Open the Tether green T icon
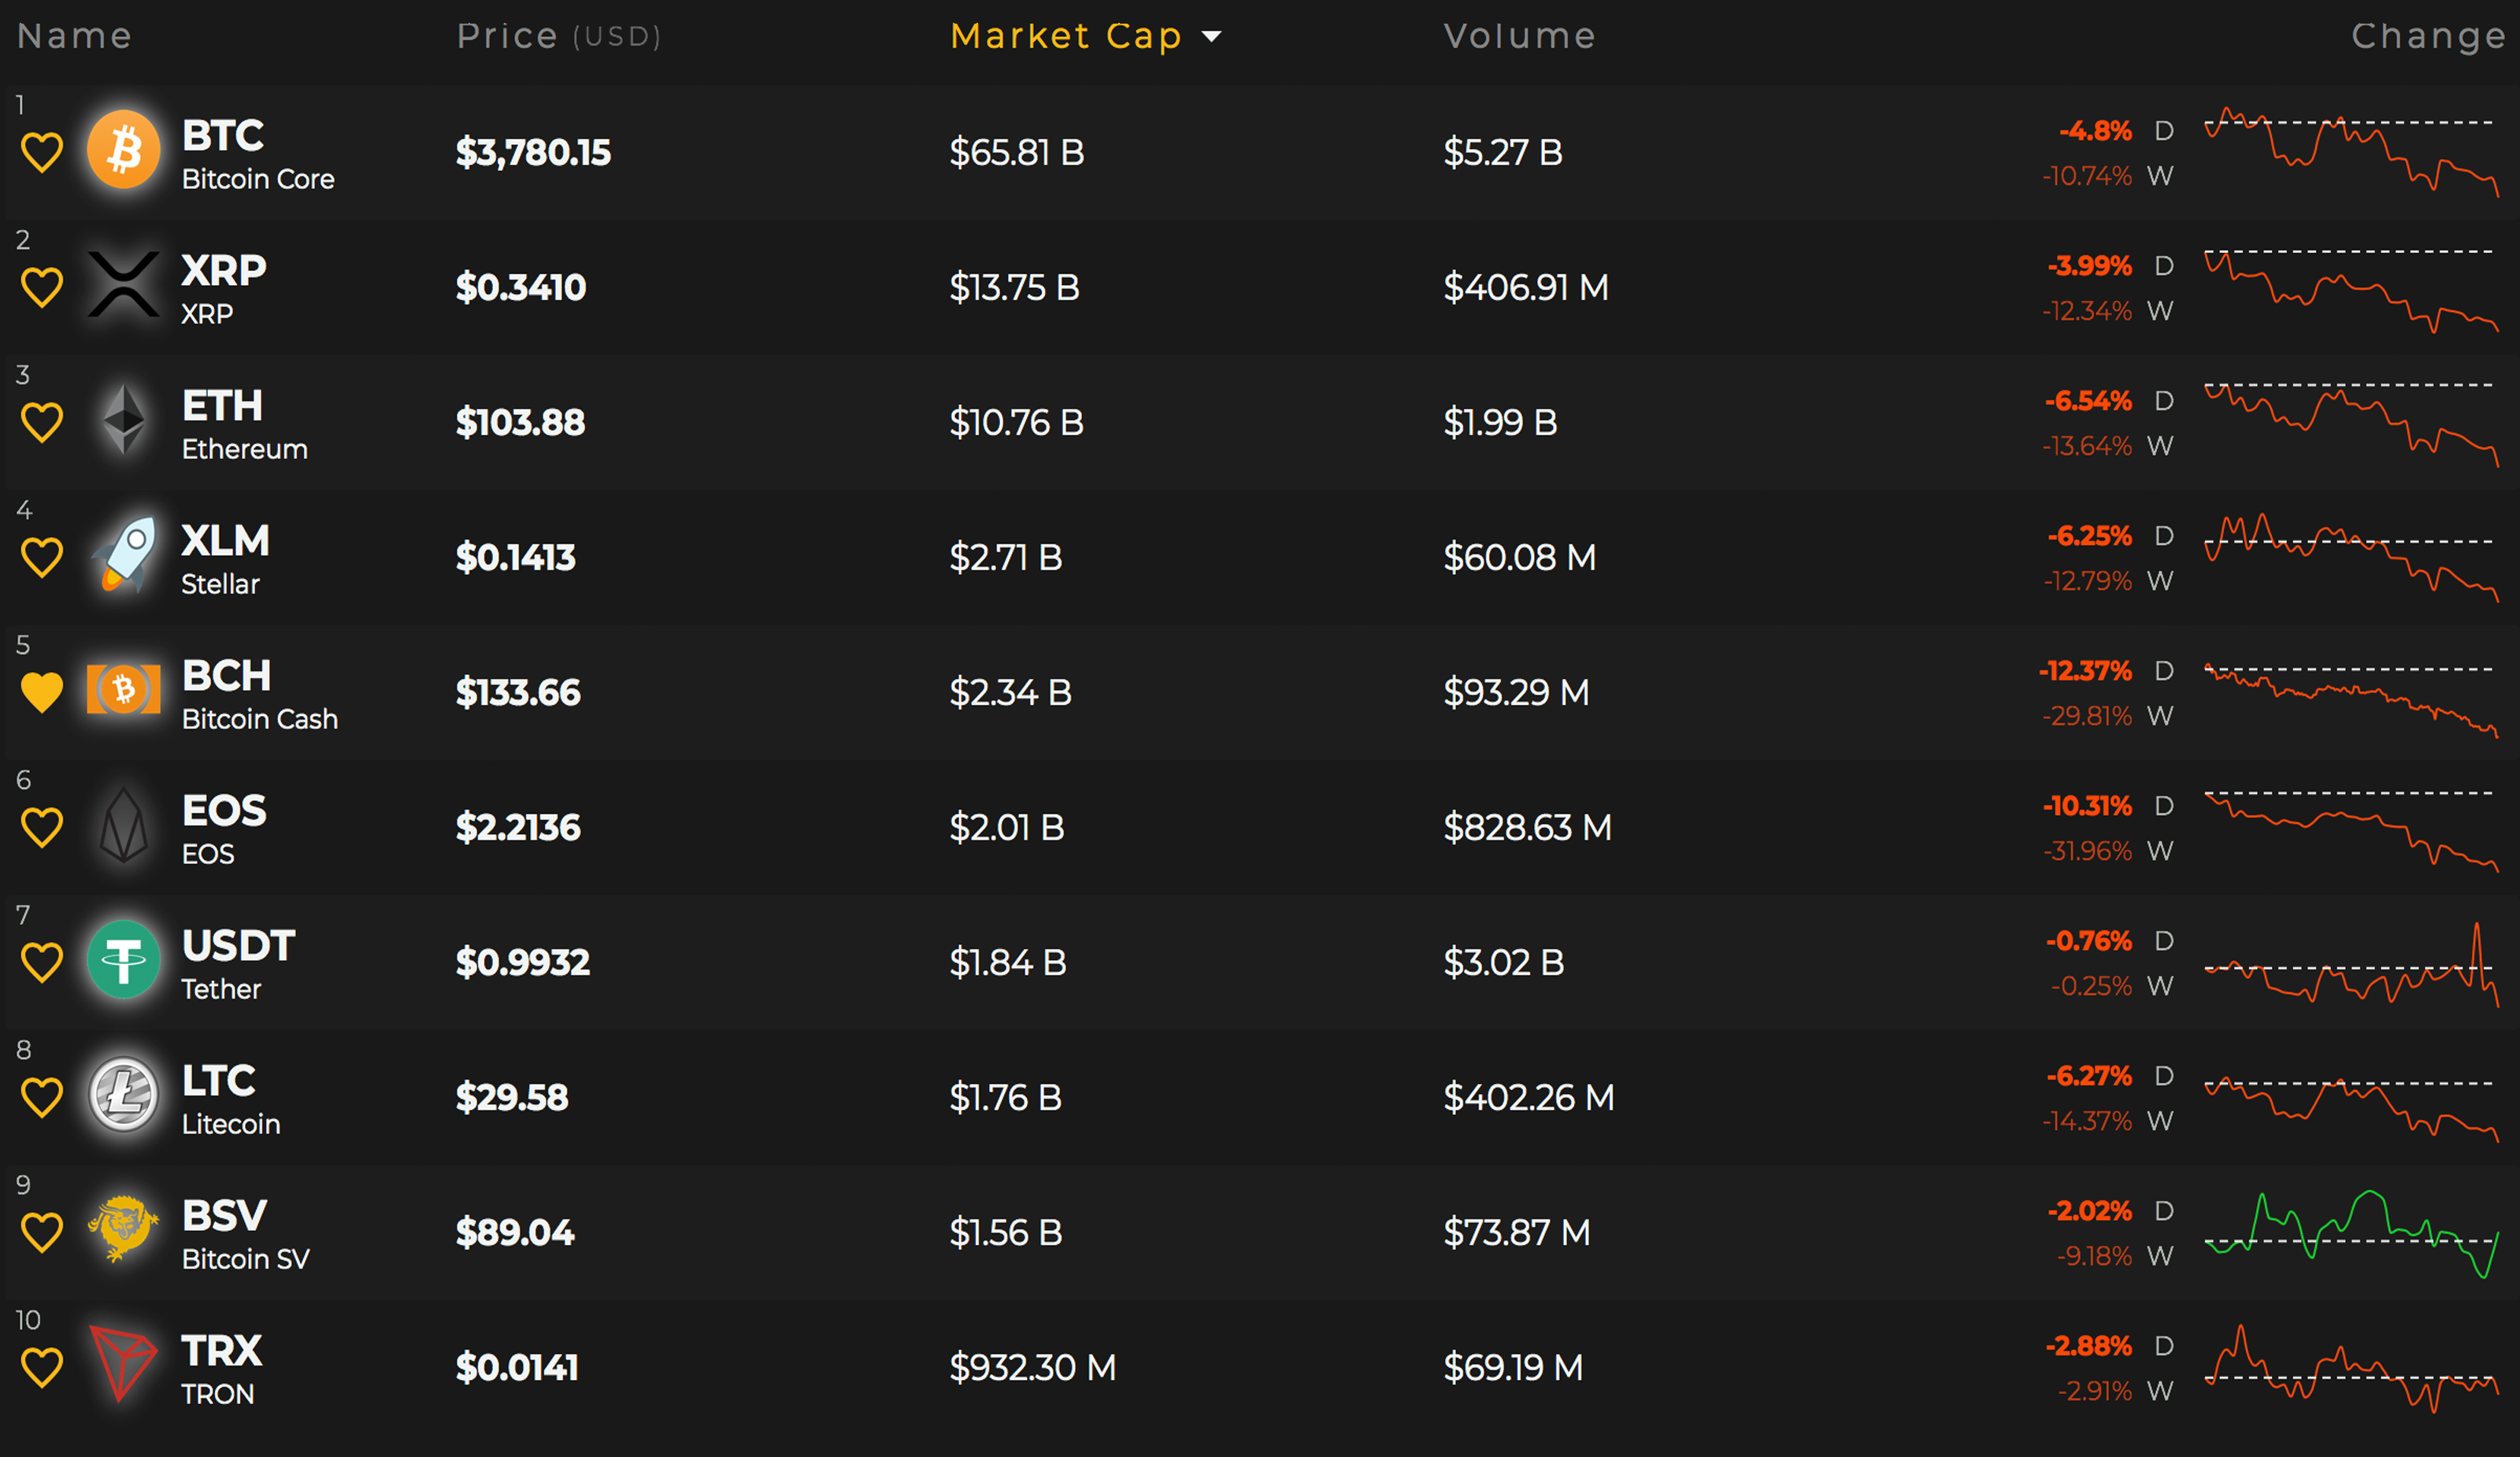Screen dimensions: 2520x1457 pyautogui.click(x=123, y=960)
